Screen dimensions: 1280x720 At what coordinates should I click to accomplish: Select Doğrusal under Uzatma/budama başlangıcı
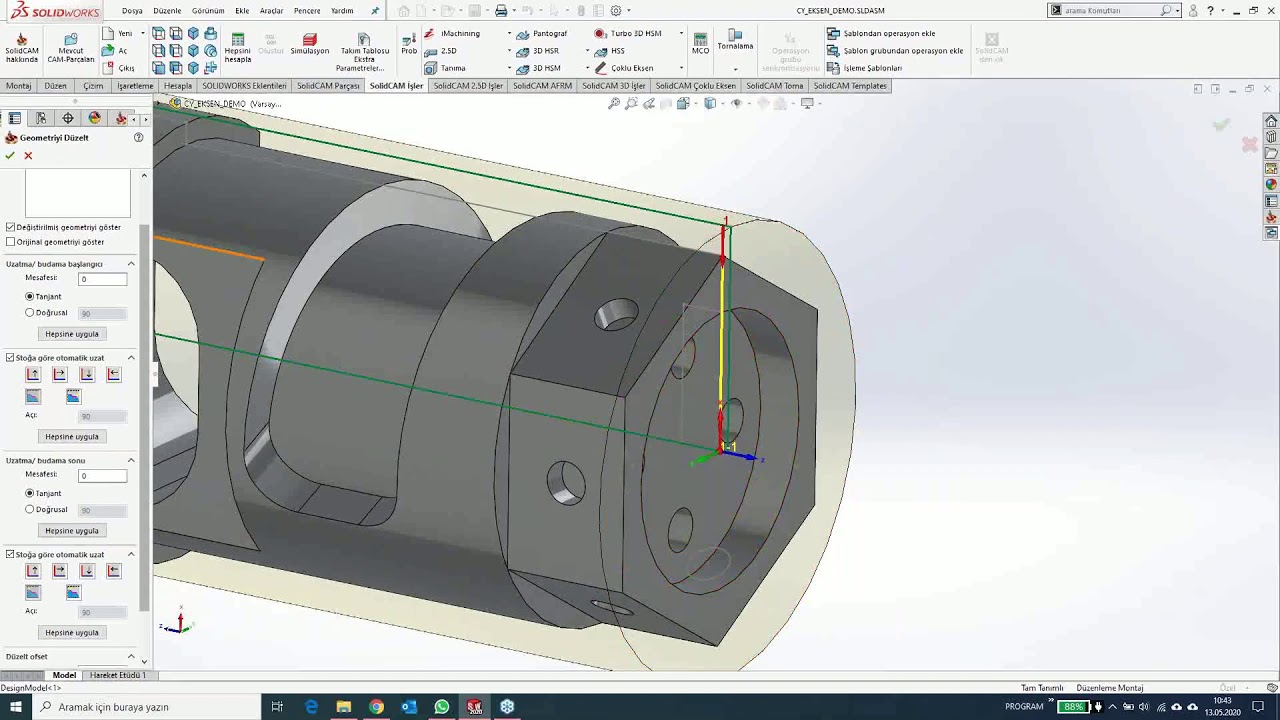click(30, 312)
